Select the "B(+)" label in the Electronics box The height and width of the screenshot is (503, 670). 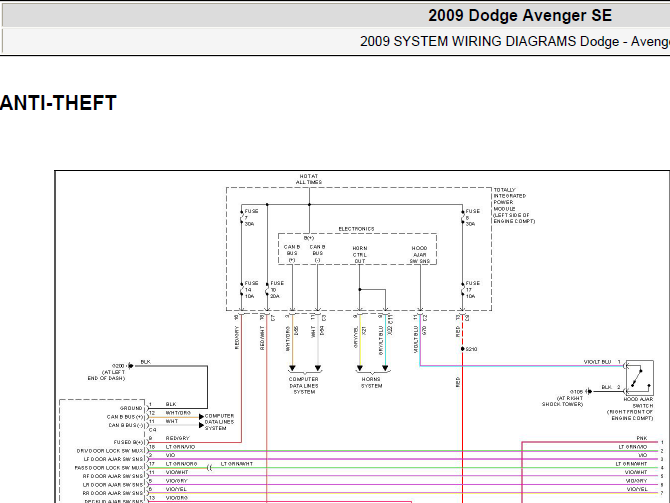click(x=309, y=238)
